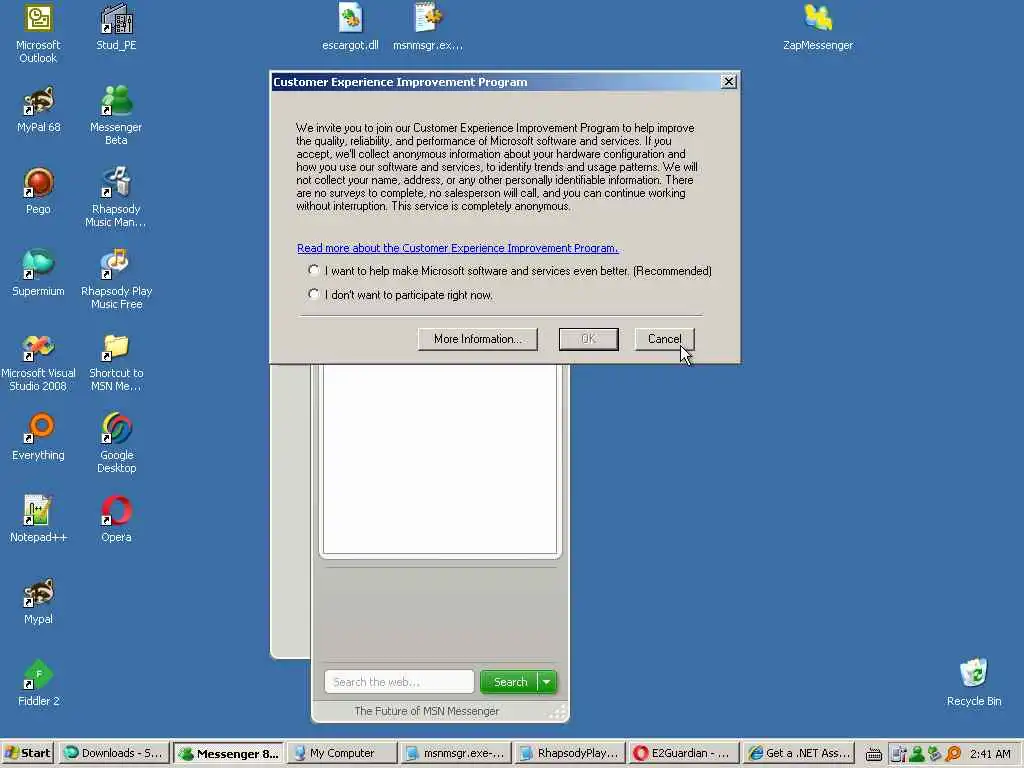Switch to RhapsodyPlay taskbar window
The image size is (1024, 768).
pos(569,753)
